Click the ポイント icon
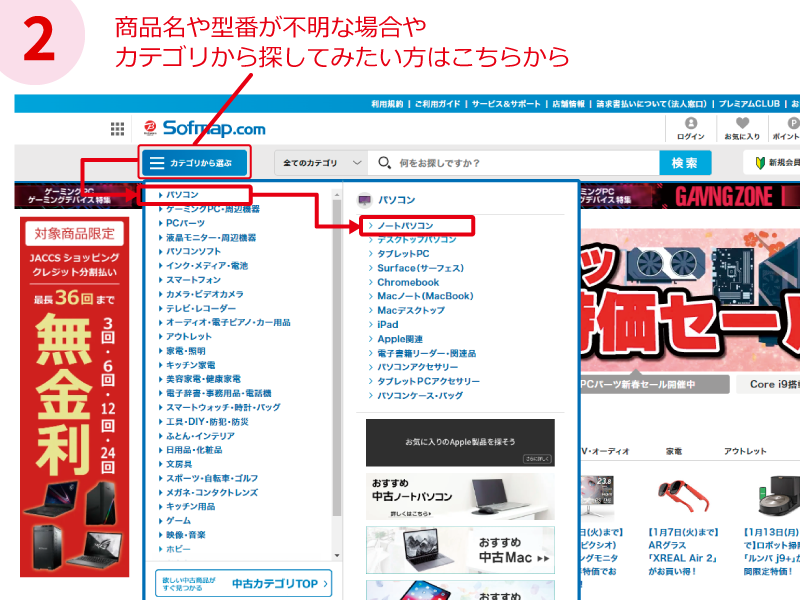This screenshot has height=600, width=800. point(793,123)
